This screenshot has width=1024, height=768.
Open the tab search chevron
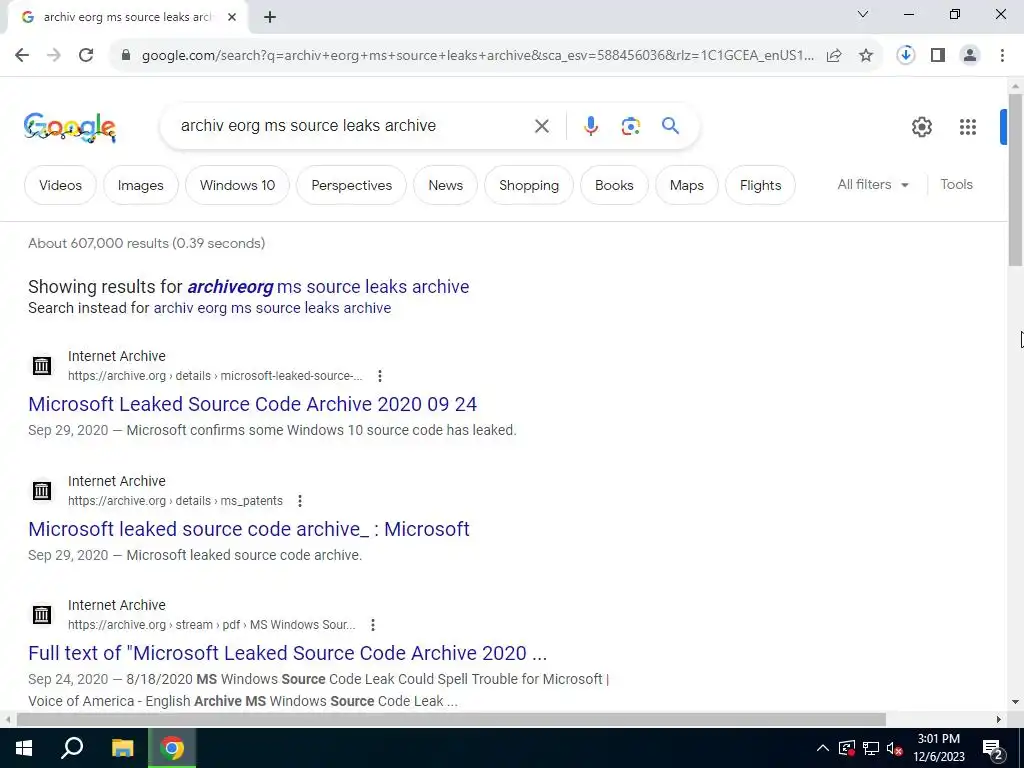863,14
